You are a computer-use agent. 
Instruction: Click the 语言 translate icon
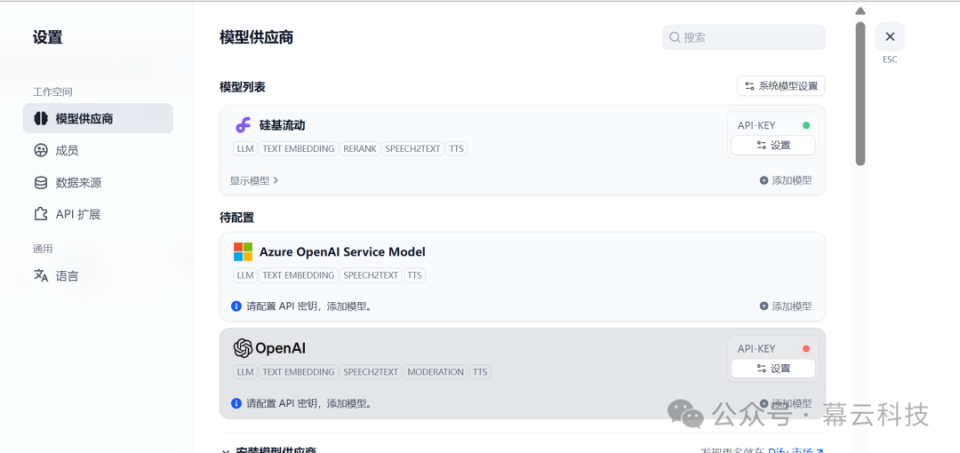(41, 276)
